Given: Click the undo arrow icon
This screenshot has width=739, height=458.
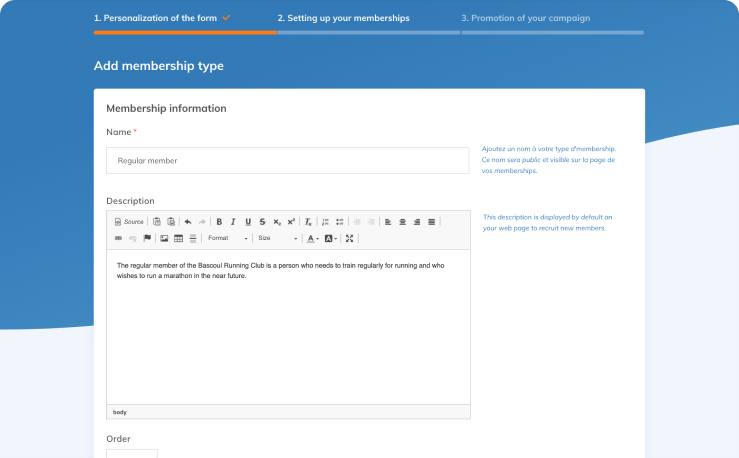Looking at the screenshot, I should point(187,221).
